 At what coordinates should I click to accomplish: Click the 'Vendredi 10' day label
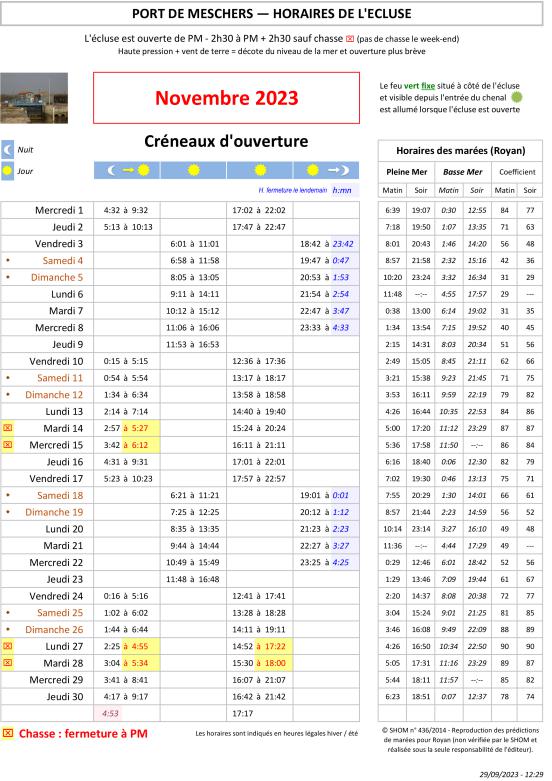click(56, 361)
